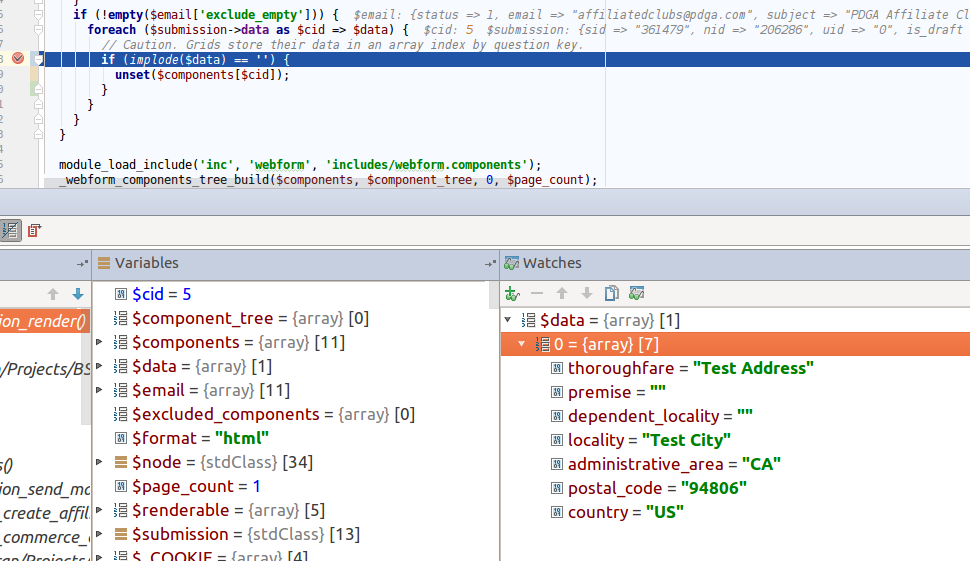Image resolution: width=970 pixels, height=561 pixels.
Task: Move watch down with arrow icon
Action: click(586, 293)
